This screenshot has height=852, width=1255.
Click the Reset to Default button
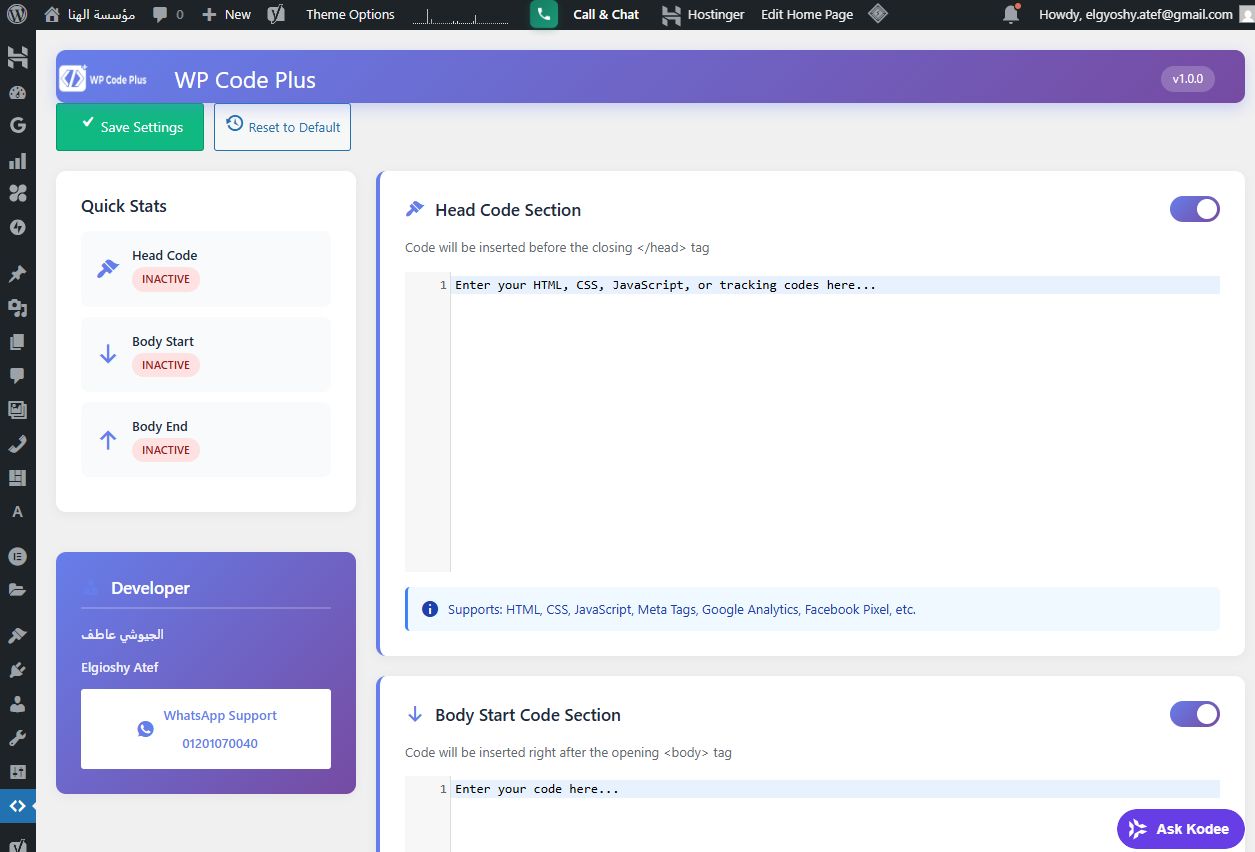click(x=282, y=127)
